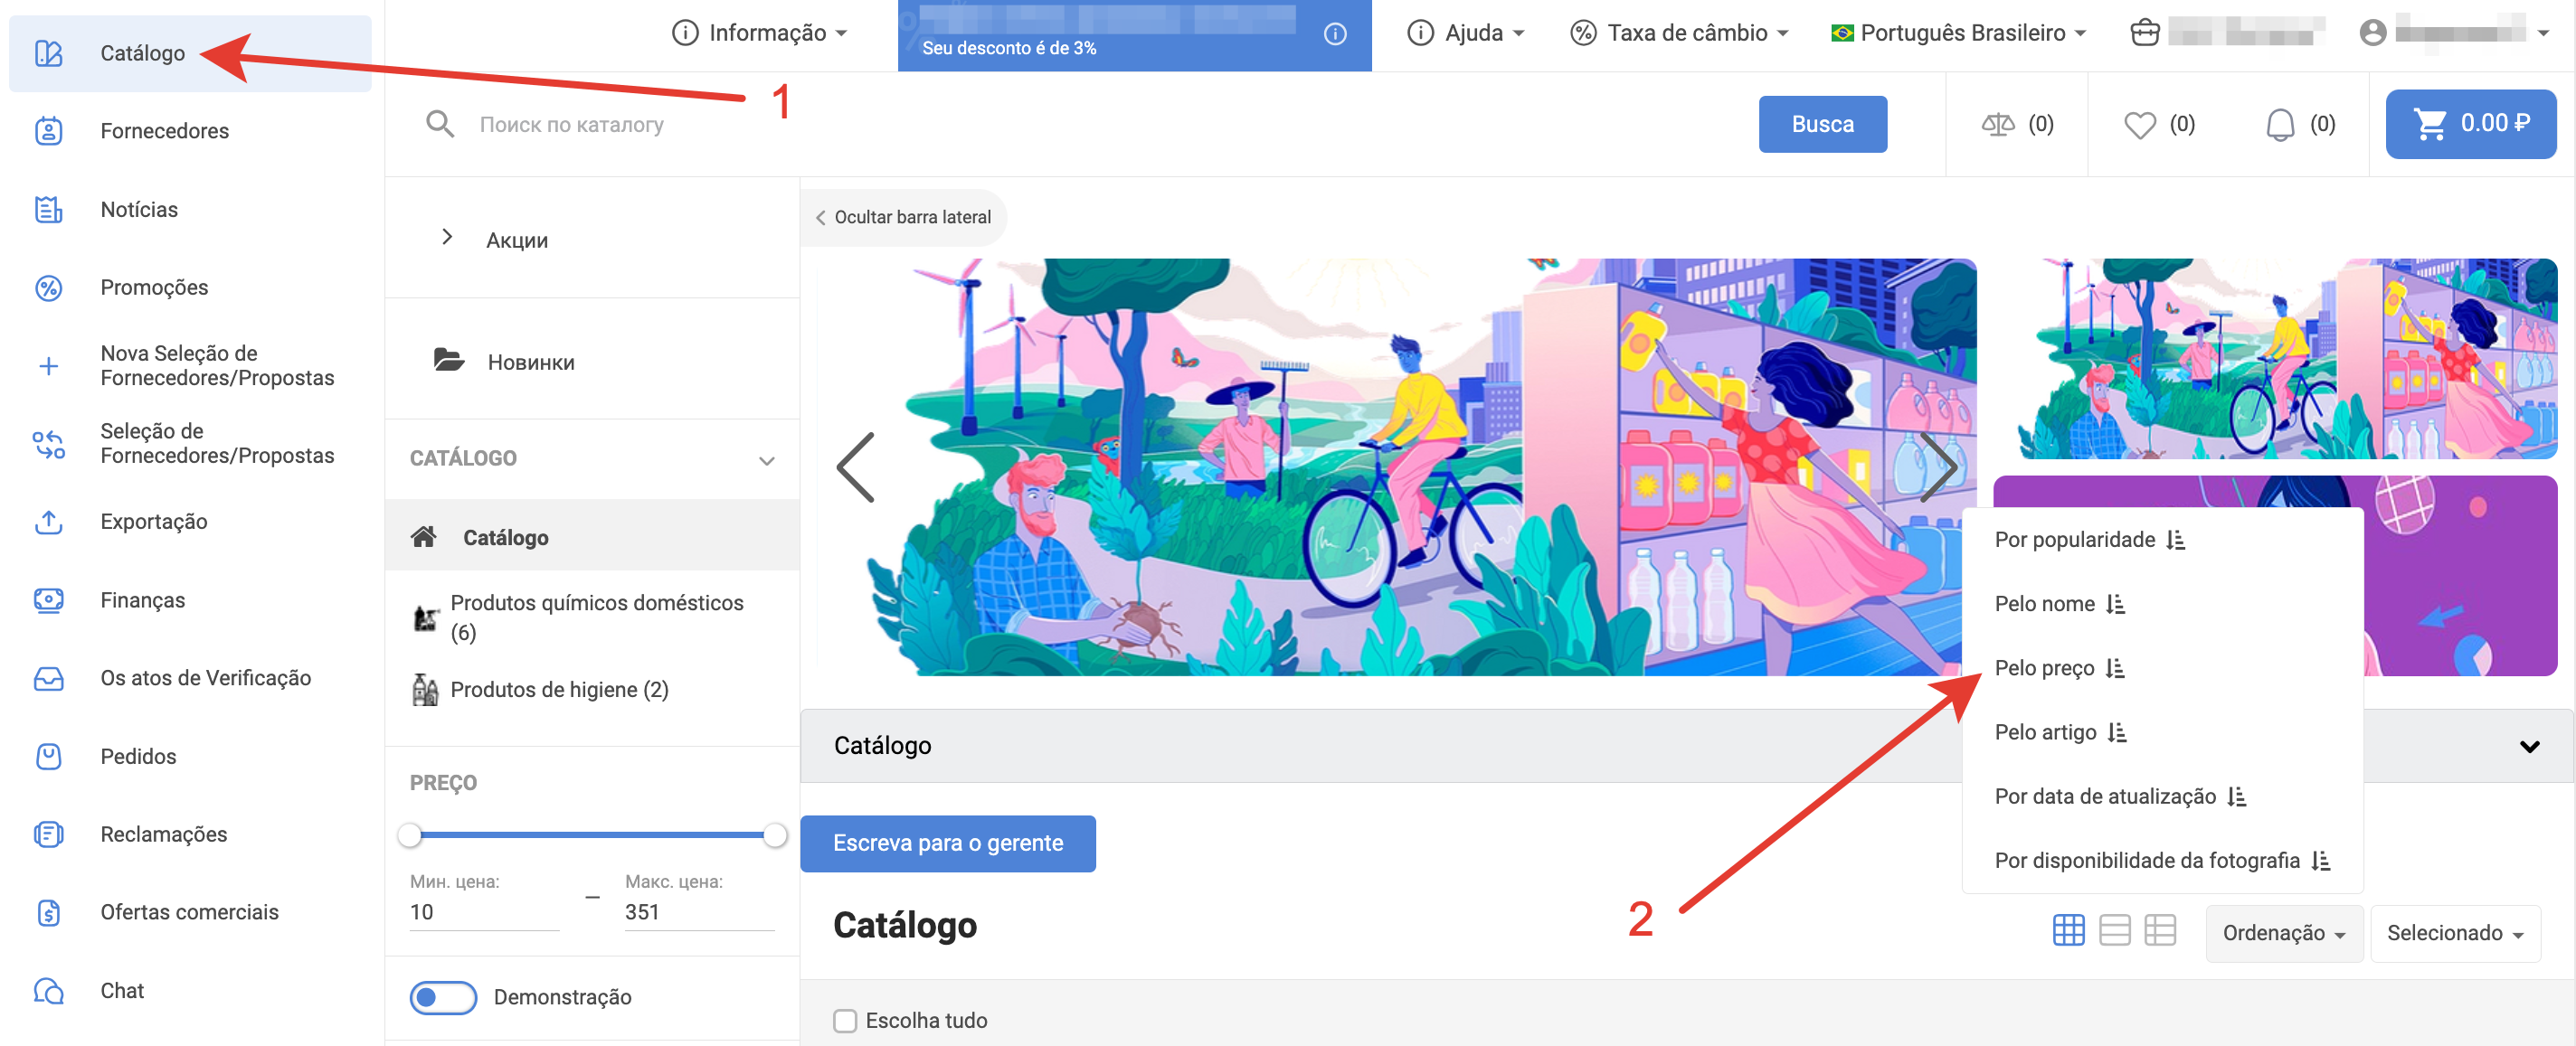Collapse the CATÁLOGO section chevron
The image size is (2576, 1046).
pyautogui.click(x=766, y=460)
